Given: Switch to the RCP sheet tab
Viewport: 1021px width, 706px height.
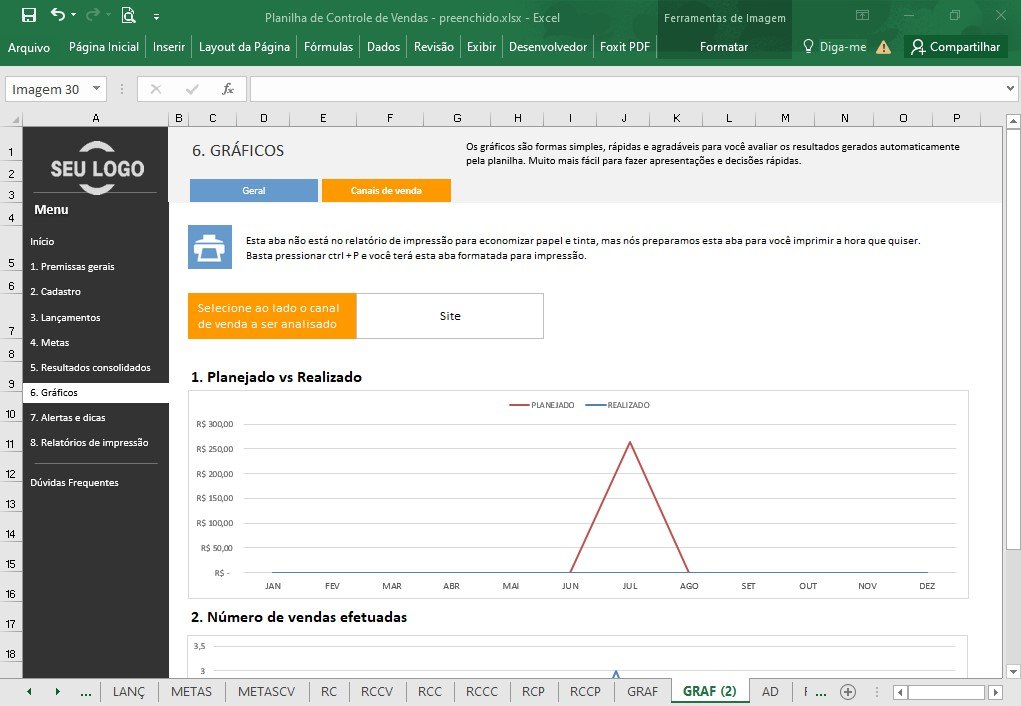Looking at the screenshot, I should 533,692.
